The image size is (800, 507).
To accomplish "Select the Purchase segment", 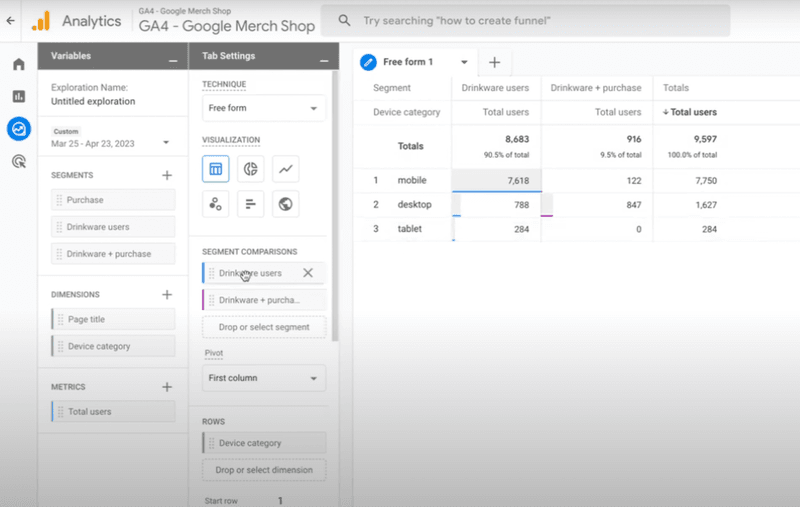I will click(113, 200).
